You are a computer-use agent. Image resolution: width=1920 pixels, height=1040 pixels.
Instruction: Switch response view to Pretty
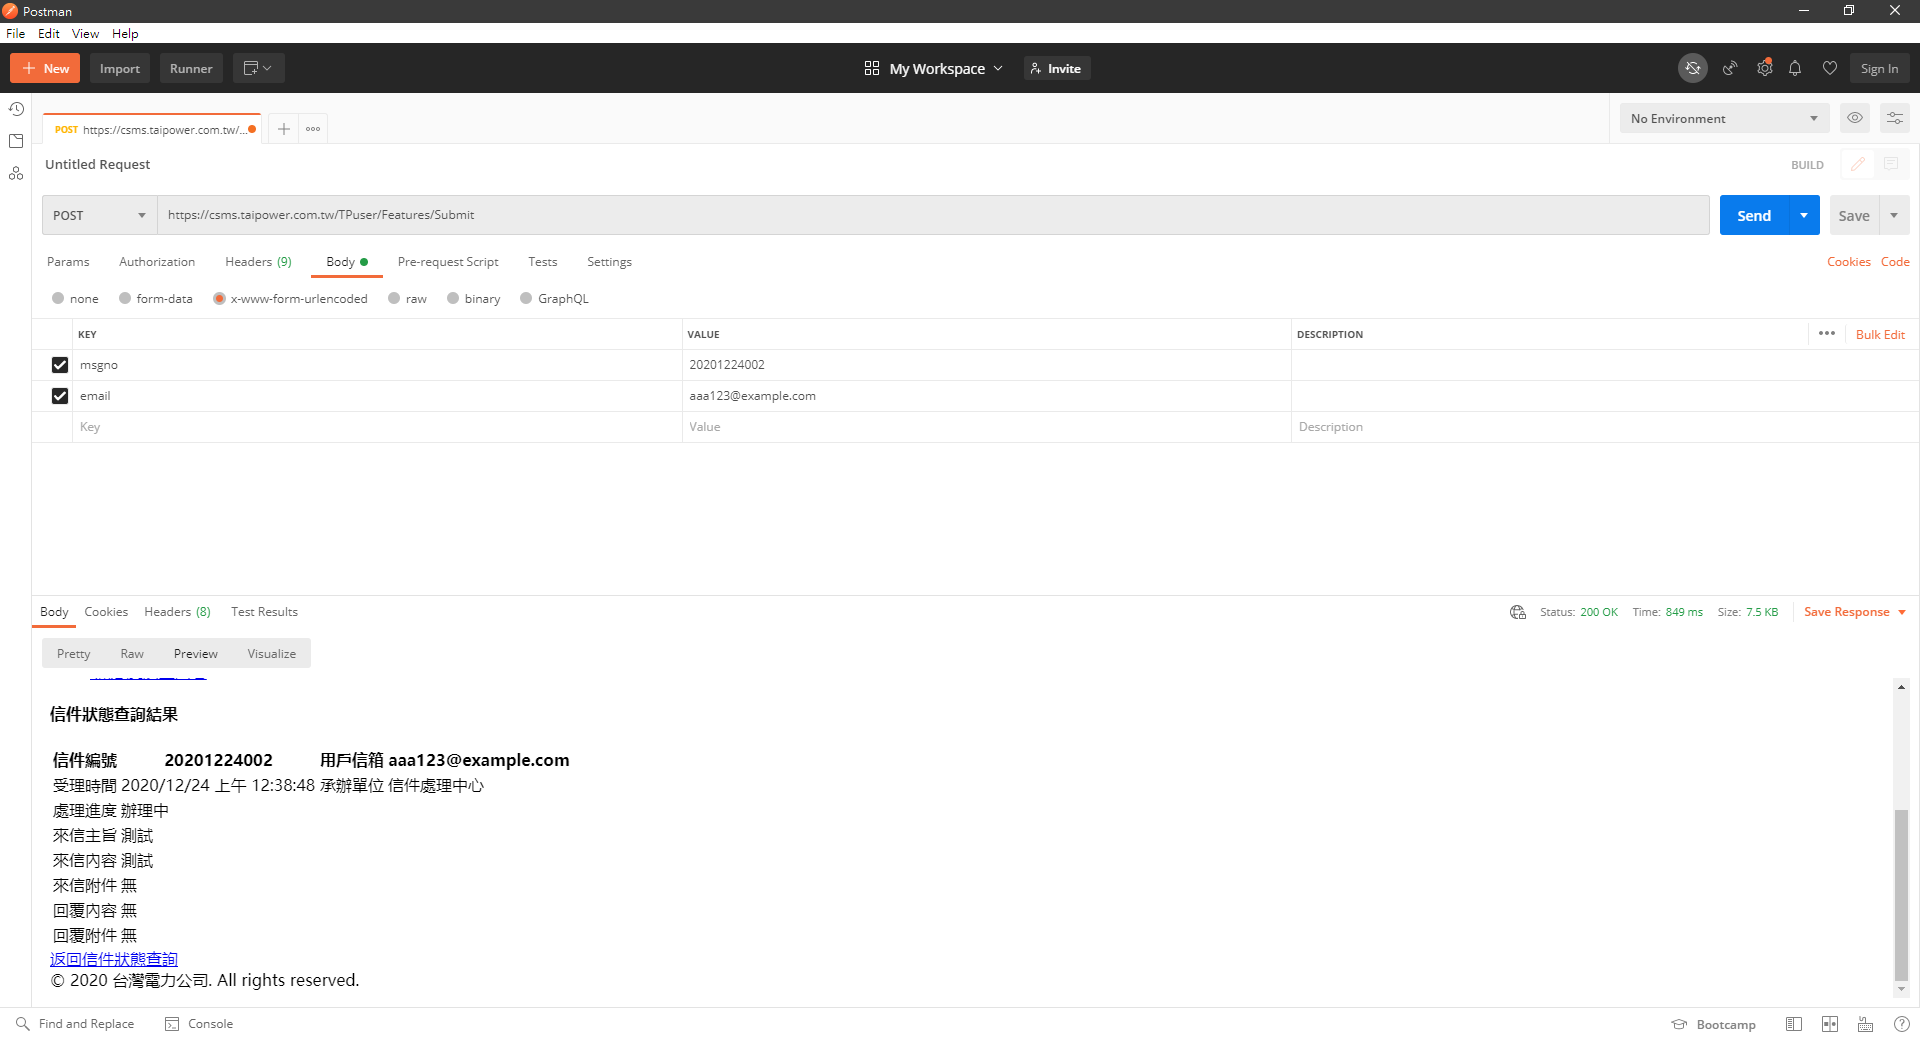(x=74, y=654)
